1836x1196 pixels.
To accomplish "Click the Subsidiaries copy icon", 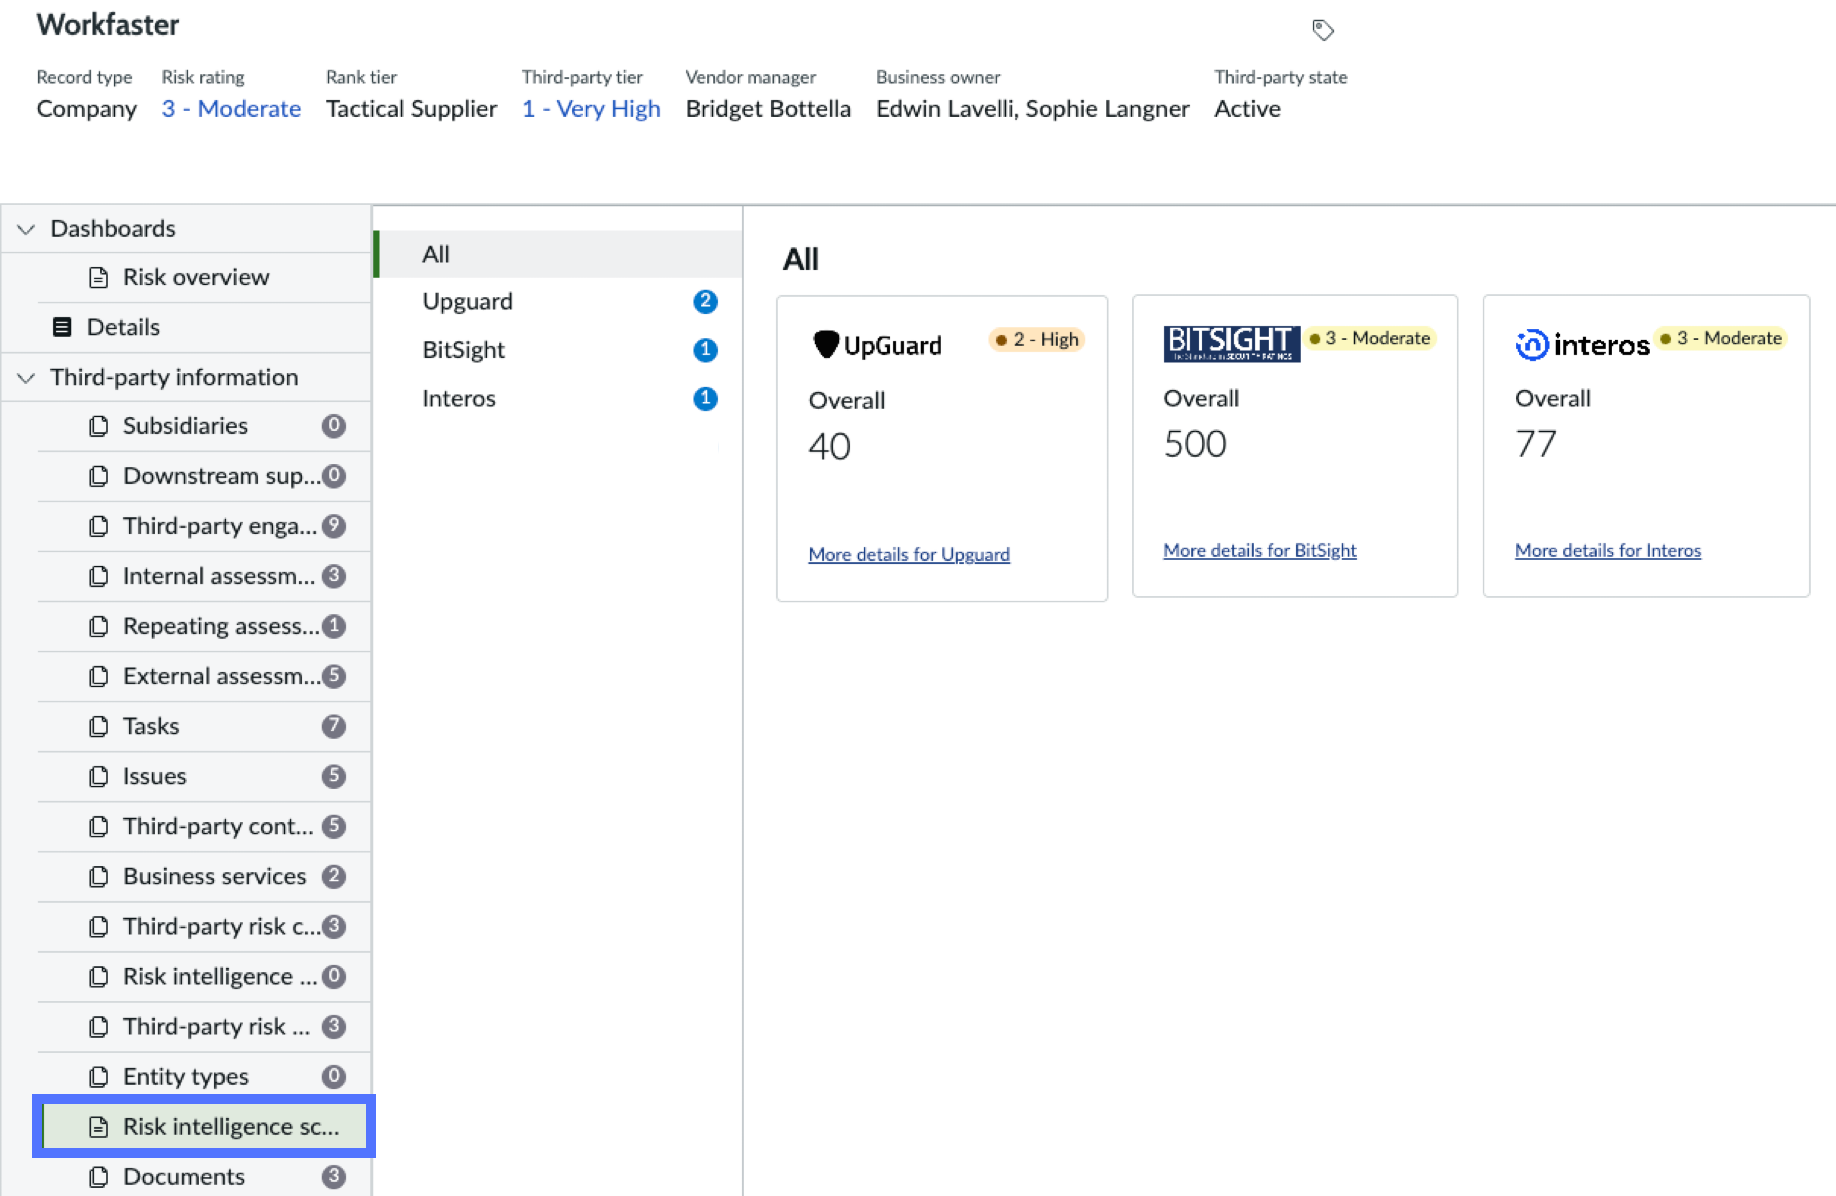I will pyautogui.click(x=98, y=426).
